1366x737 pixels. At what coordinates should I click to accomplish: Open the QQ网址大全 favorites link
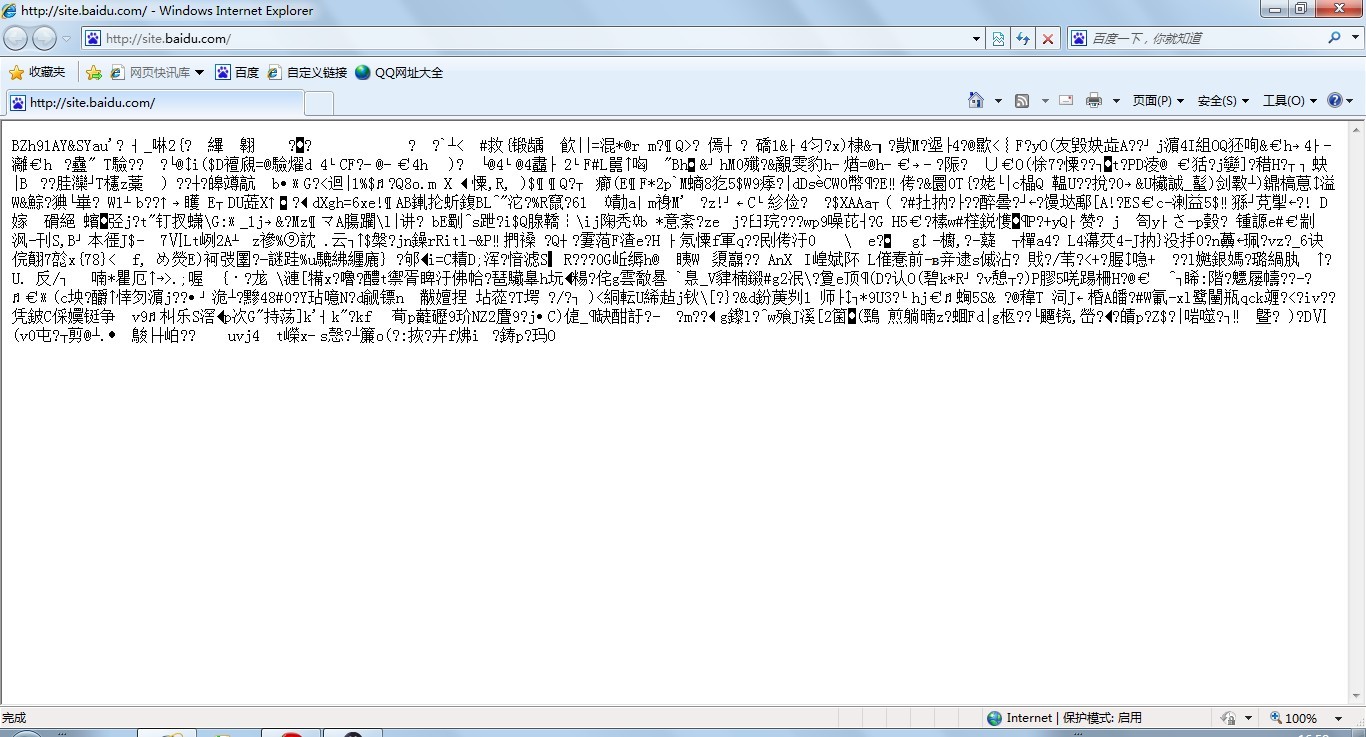point(399,73)
